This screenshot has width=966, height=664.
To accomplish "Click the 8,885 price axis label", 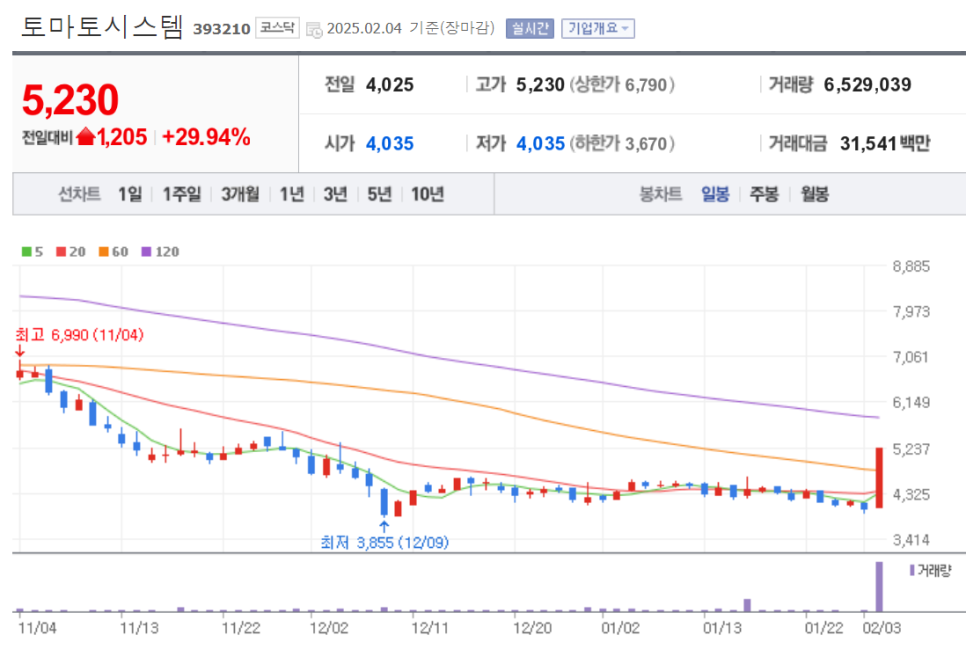I will click(911, 267).
